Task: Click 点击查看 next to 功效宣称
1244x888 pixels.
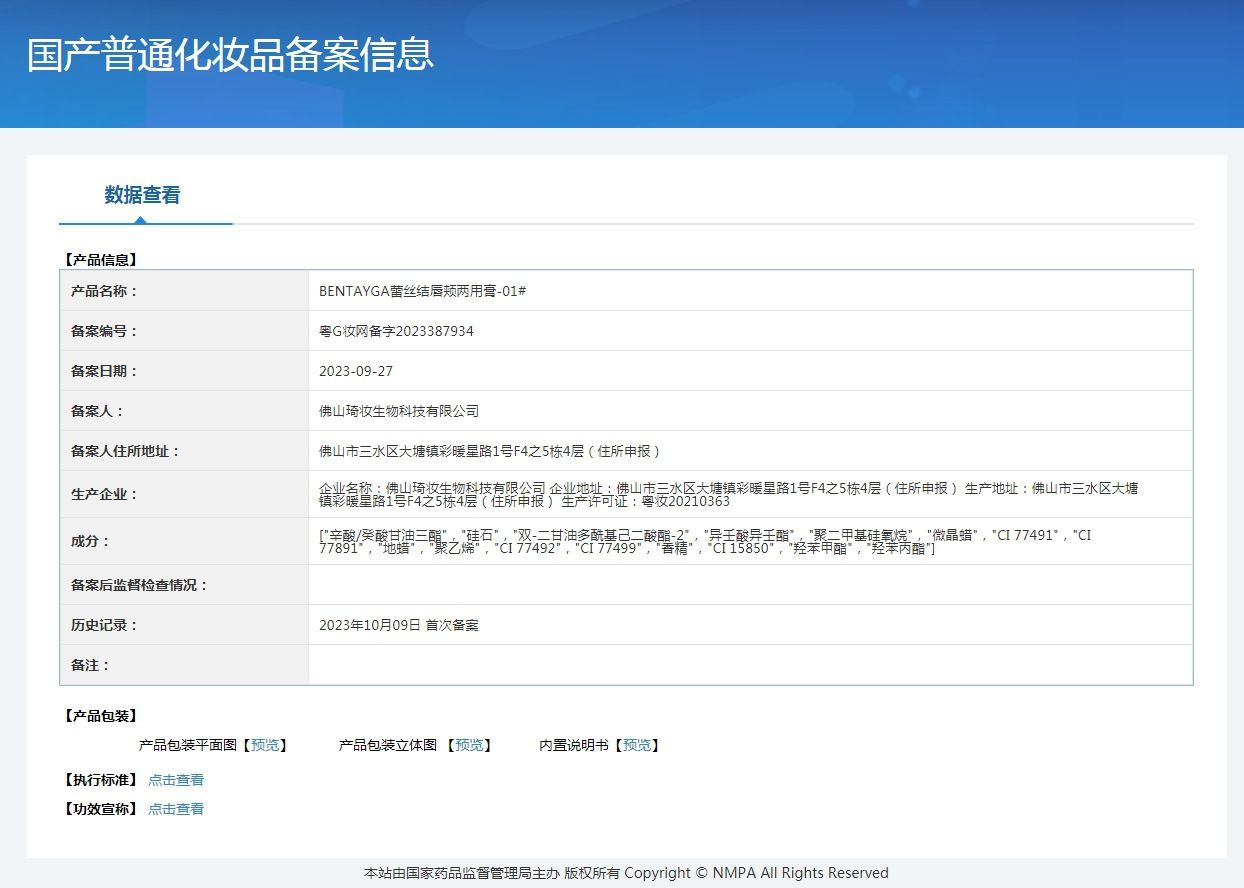Action: [x=176, y=809]
